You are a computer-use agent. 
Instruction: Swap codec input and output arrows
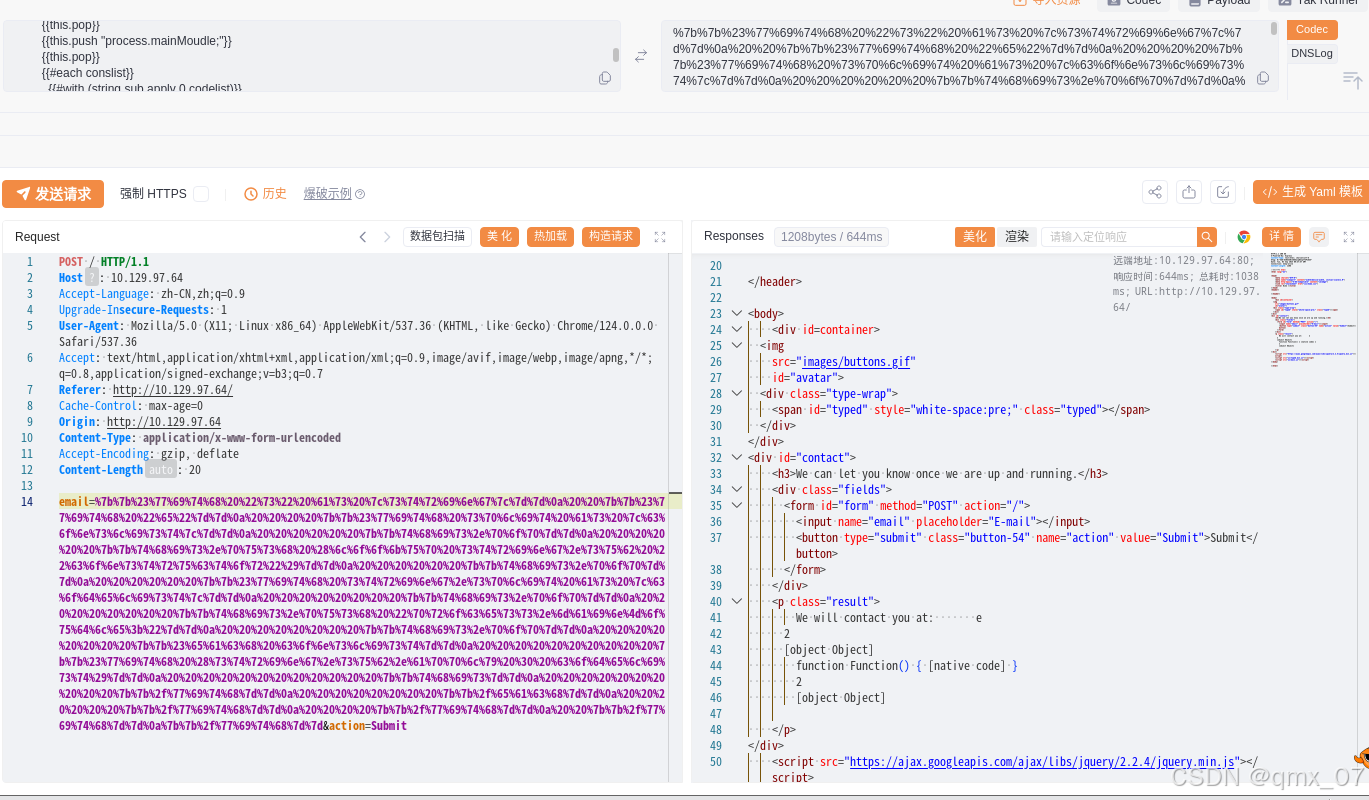[x=641, y=56]
